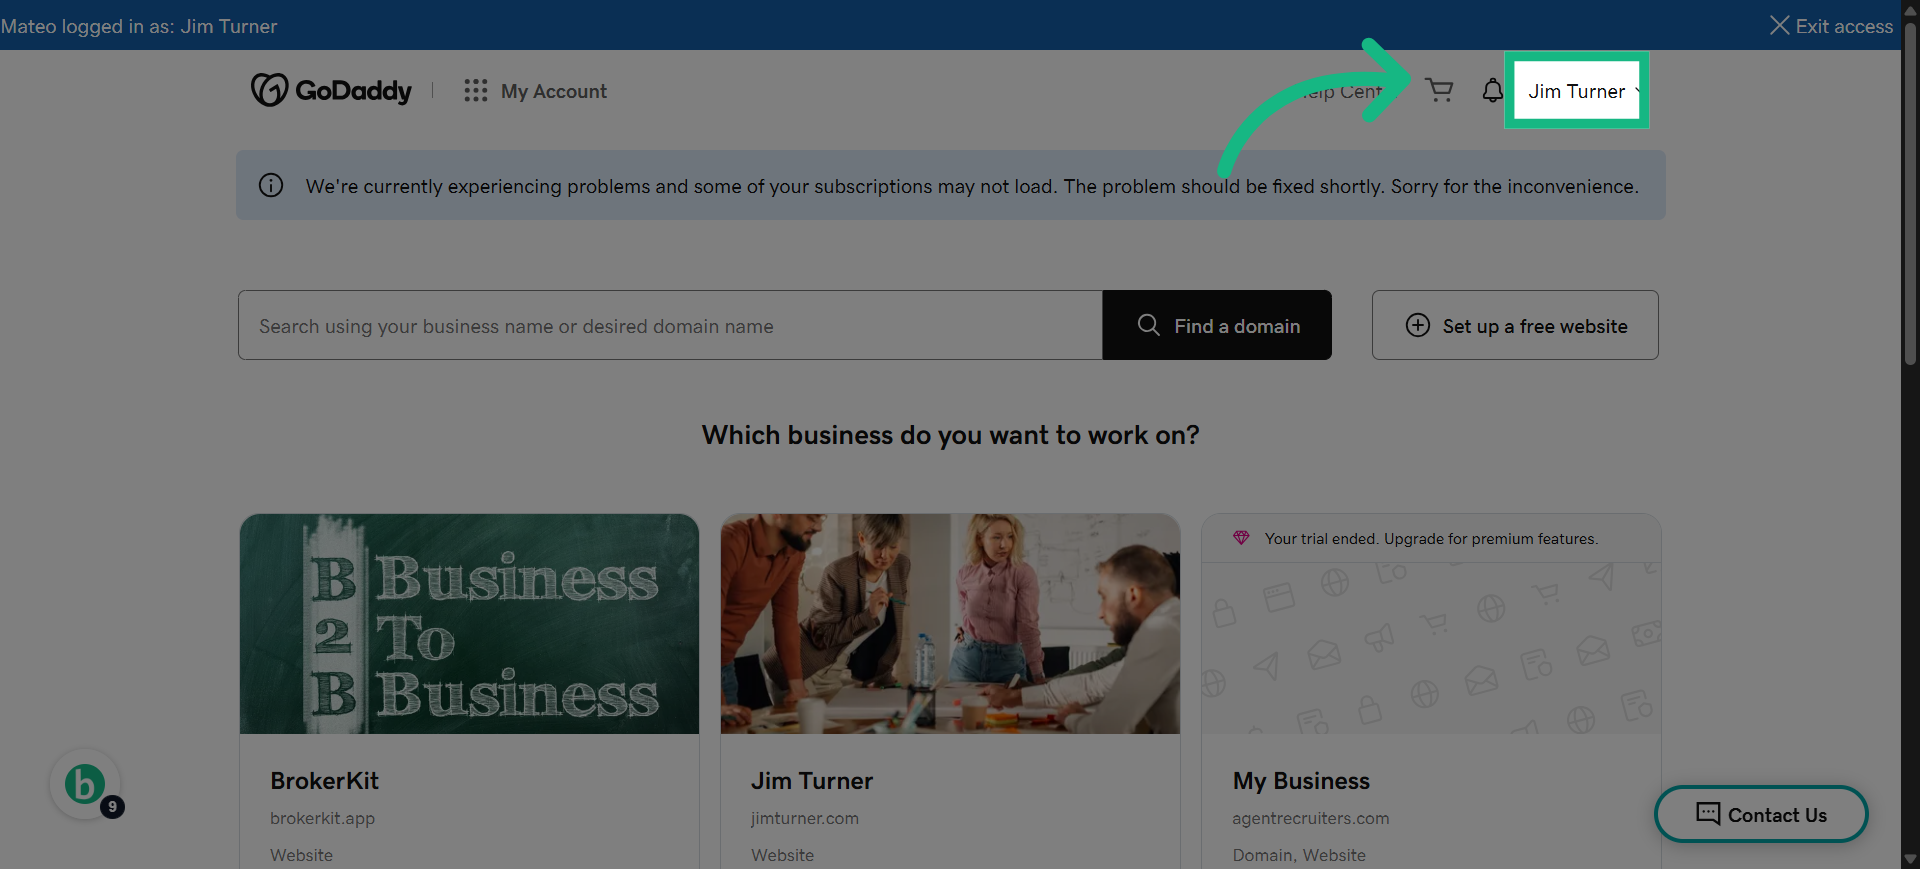This screenshot has height=869, width=1920.
Task: Open the My Account apps grid icon
Action: coord(476,91)
